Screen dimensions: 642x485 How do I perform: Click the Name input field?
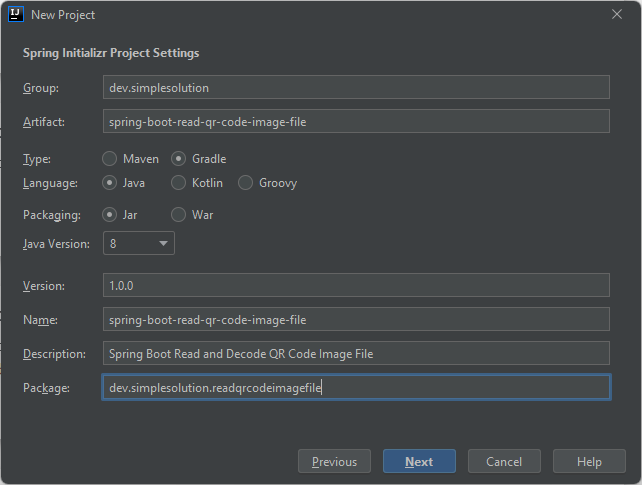pos(356,319)
